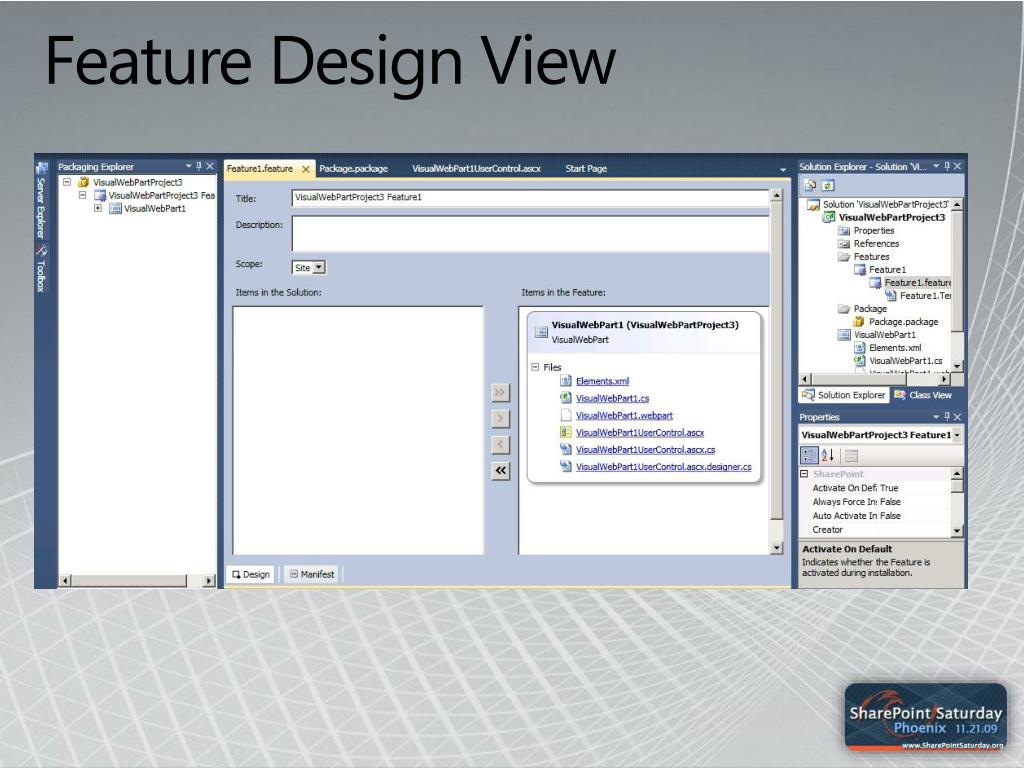The width and height of the screenshot is (1024, 768).
Task: Click the add selected item arrow button
Action: (500, 419)
